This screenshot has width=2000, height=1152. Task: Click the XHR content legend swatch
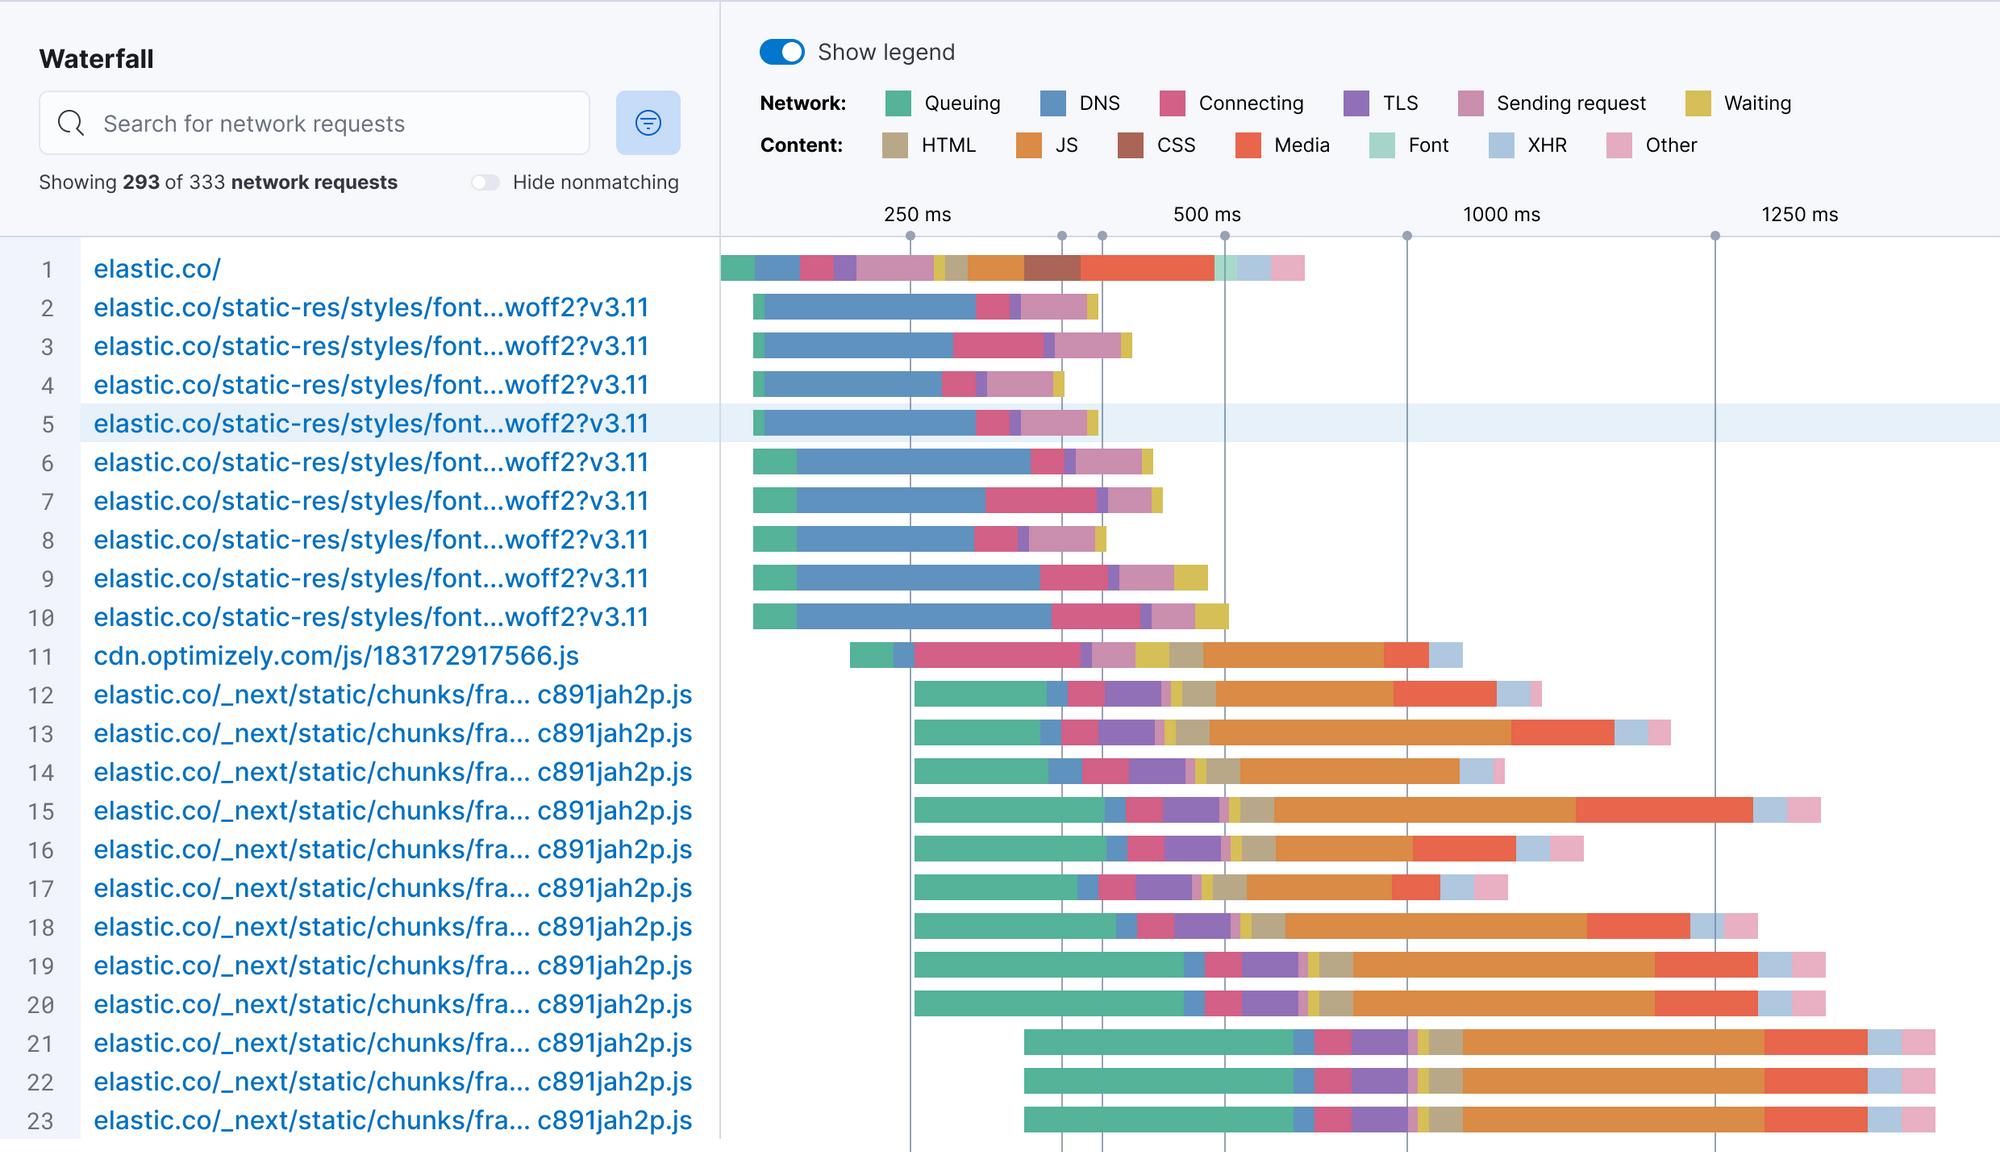point(1500,145)
